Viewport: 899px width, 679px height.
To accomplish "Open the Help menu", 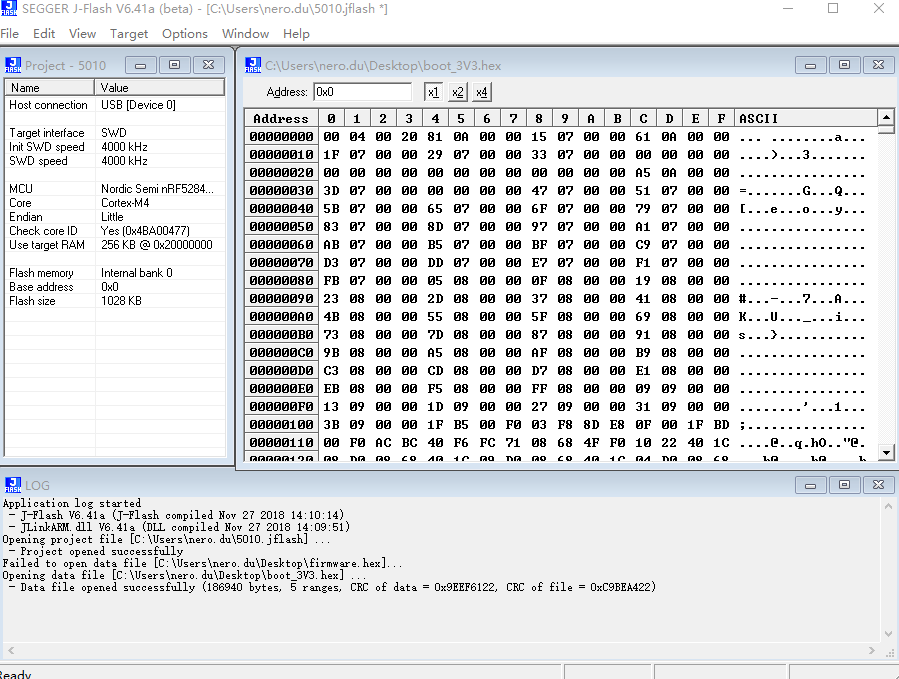I will point(296,34).
